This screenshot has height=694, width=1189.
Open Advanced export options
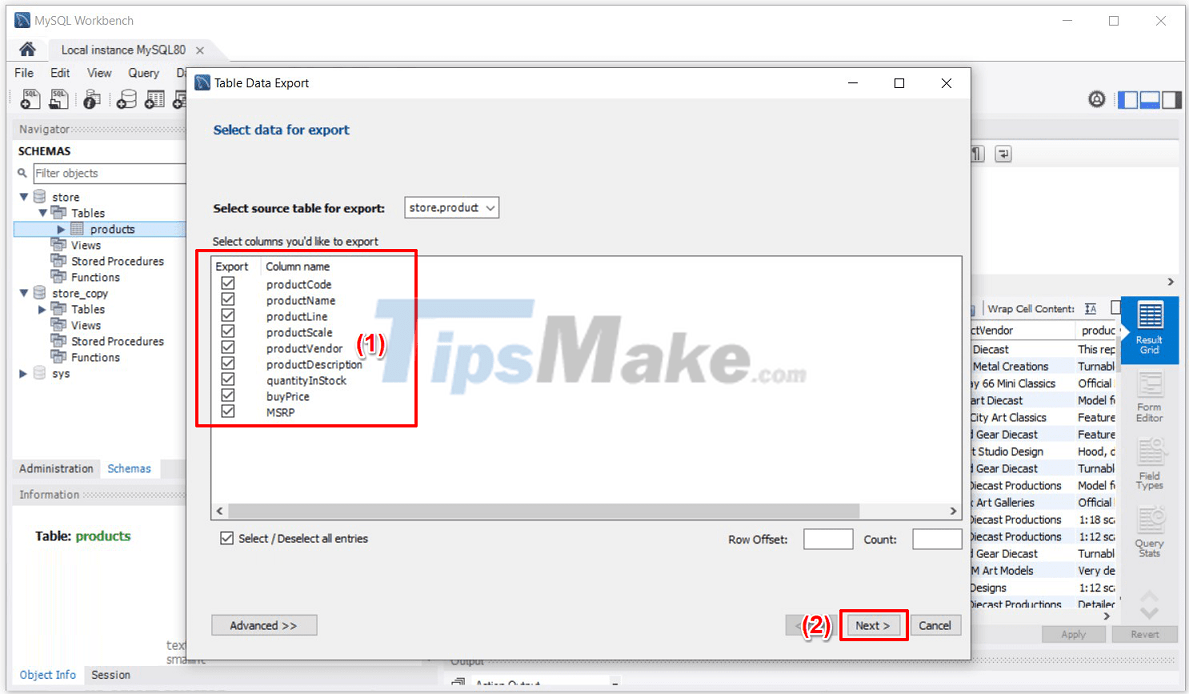click(x=263, y=624)
